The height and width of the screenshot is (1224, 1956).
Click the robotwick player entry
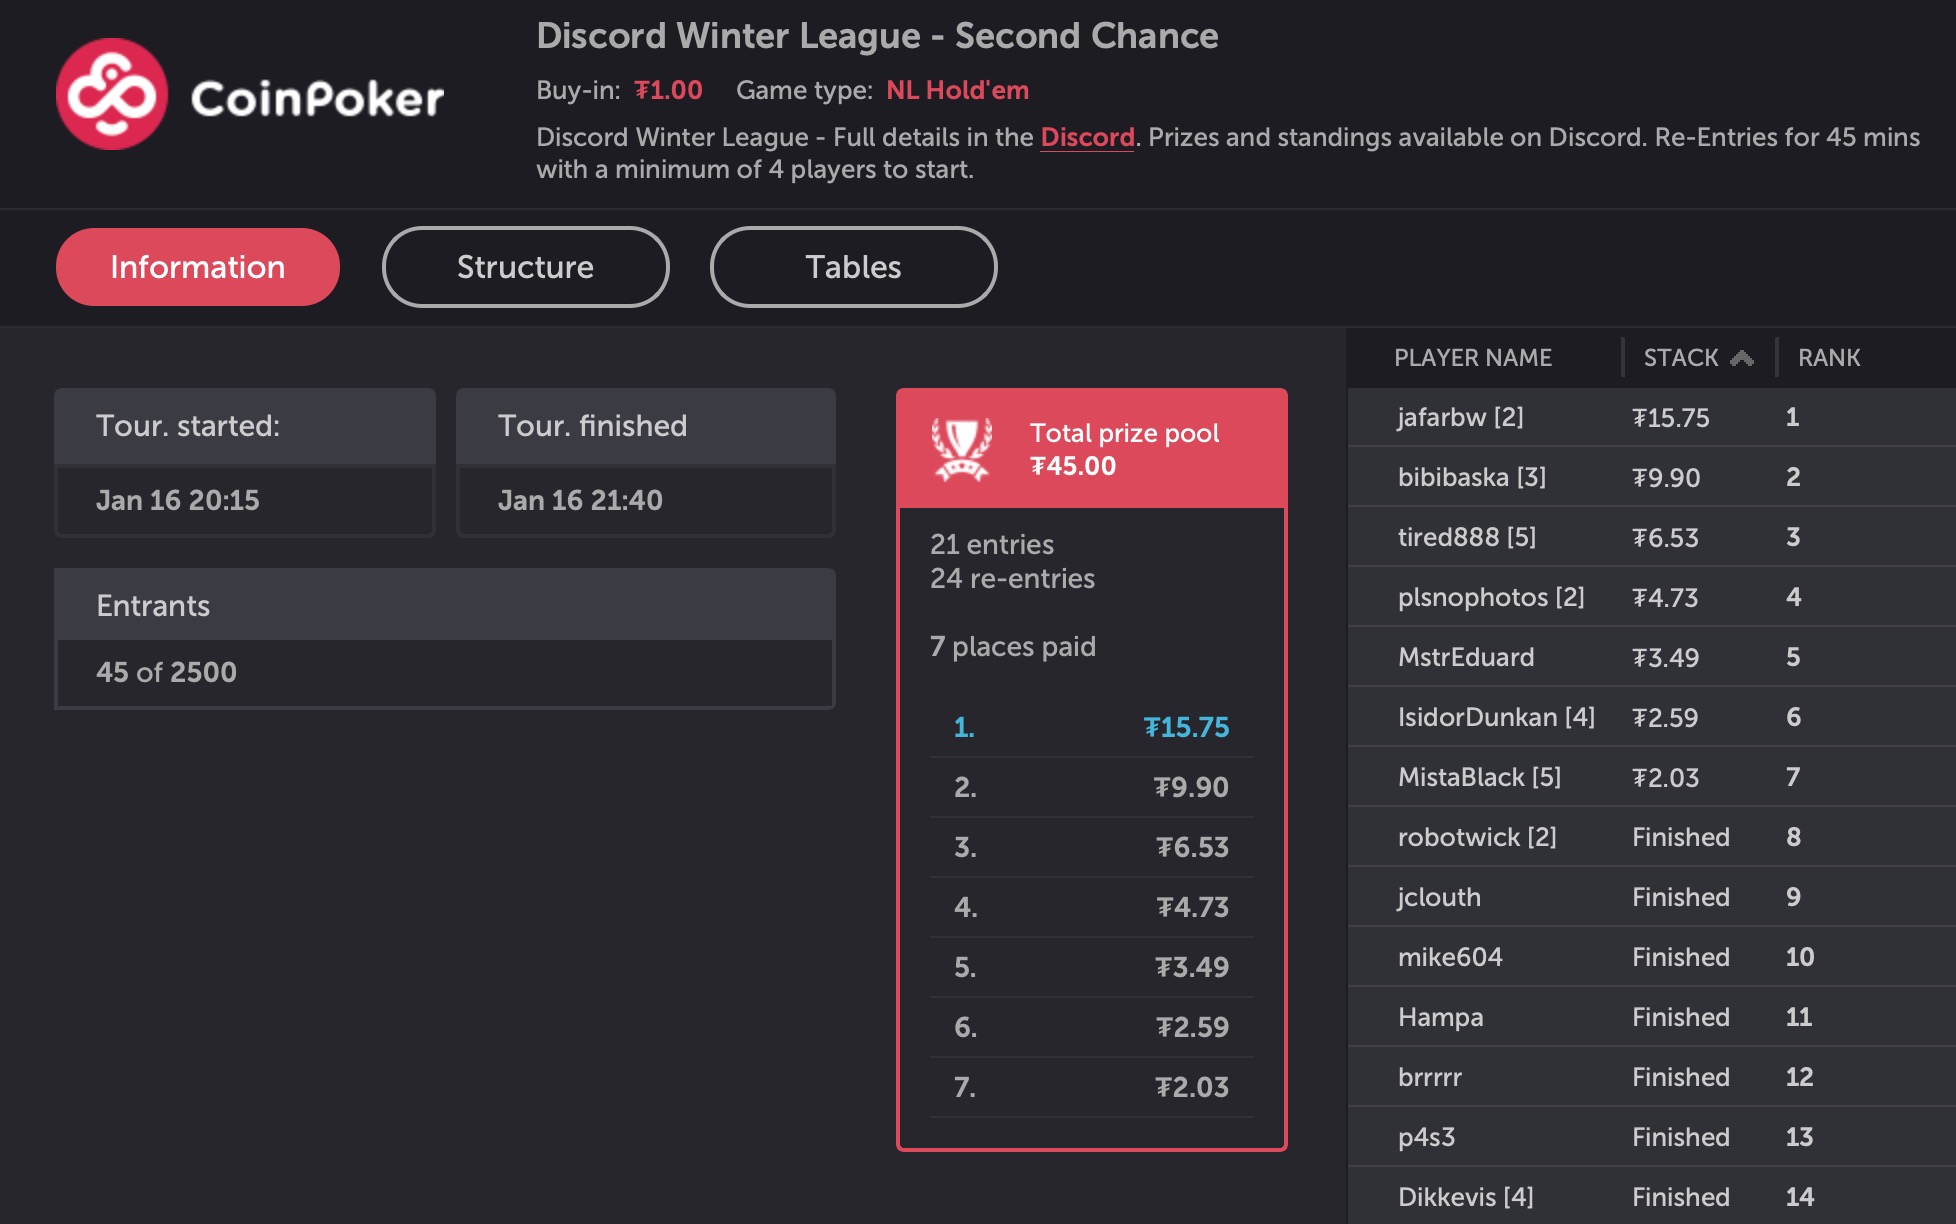1476,837
